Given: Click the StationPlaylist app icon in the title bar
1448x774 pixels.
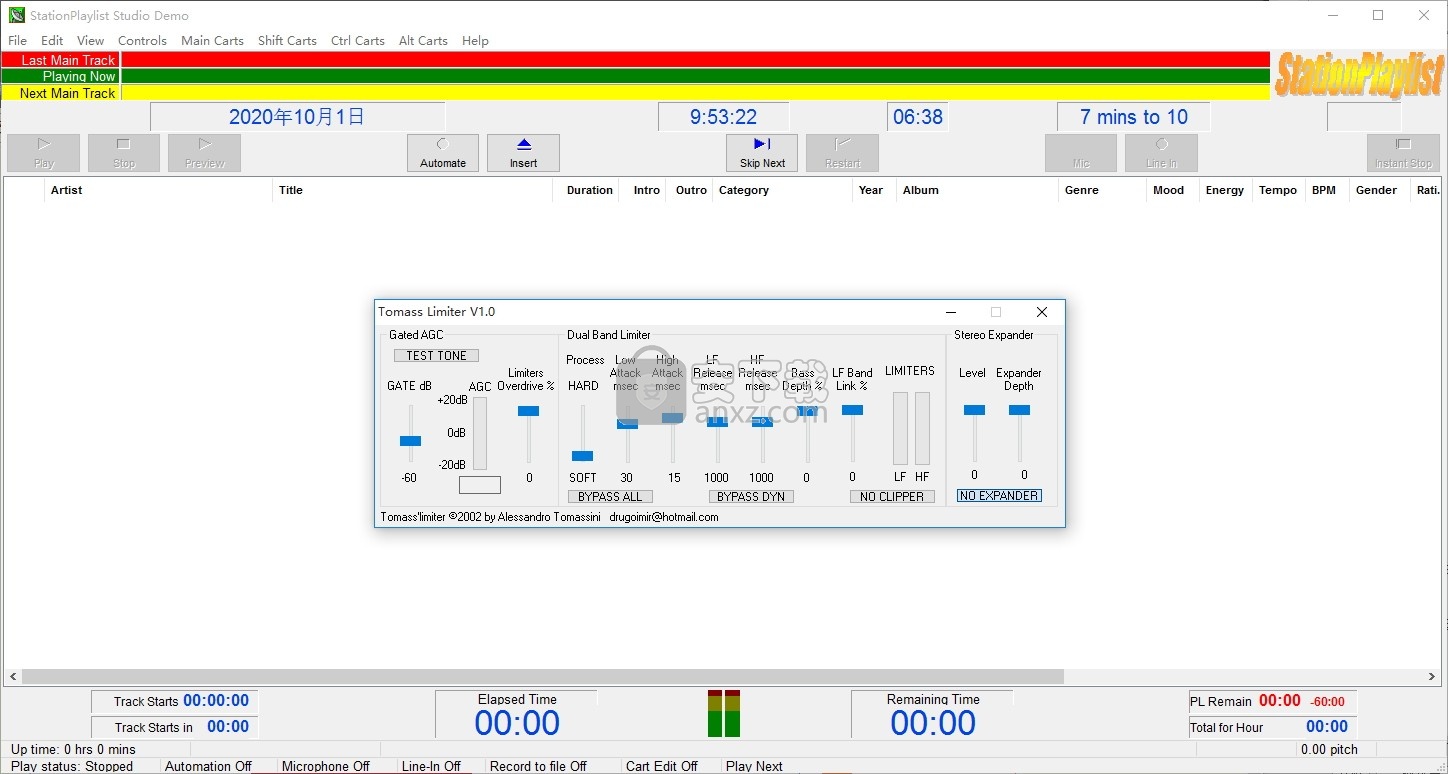Looking at the screenshot, I should point(16,15).
